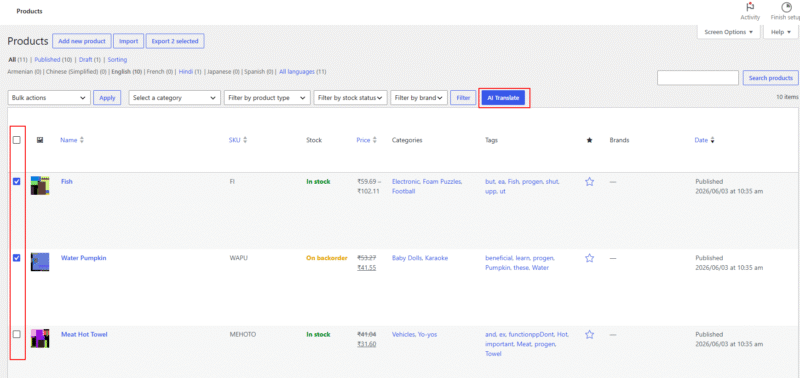Screen dimensions: 800x378
Task: Show Draft products view
Action: coord(85,60)
